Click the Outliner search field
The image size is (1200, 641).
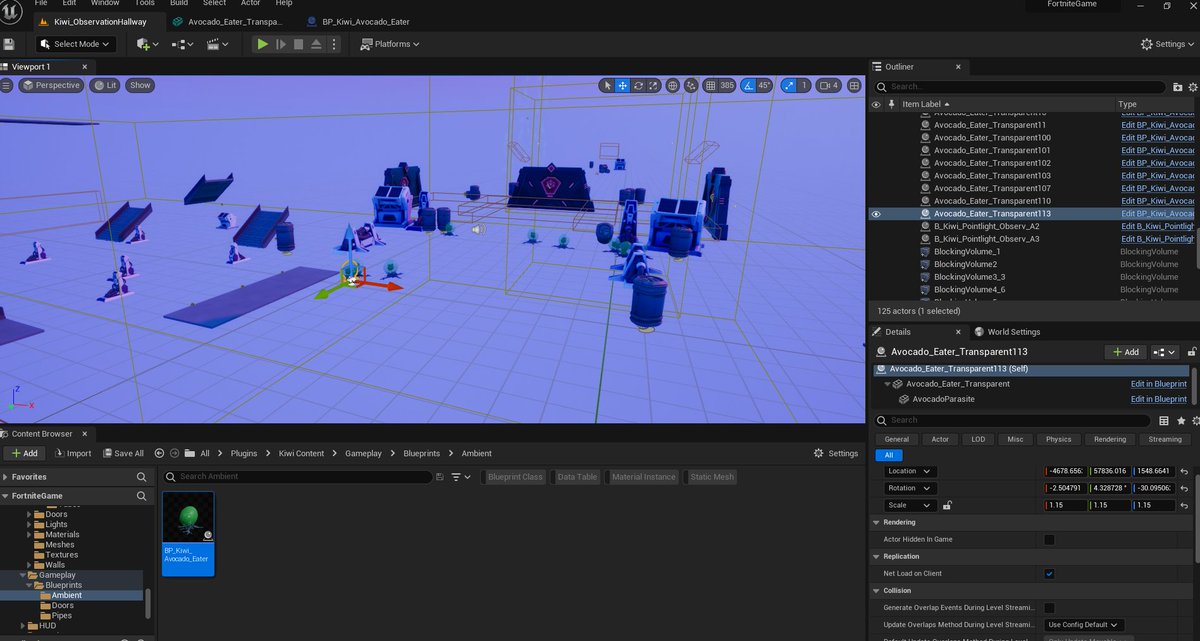(1020, 87)
